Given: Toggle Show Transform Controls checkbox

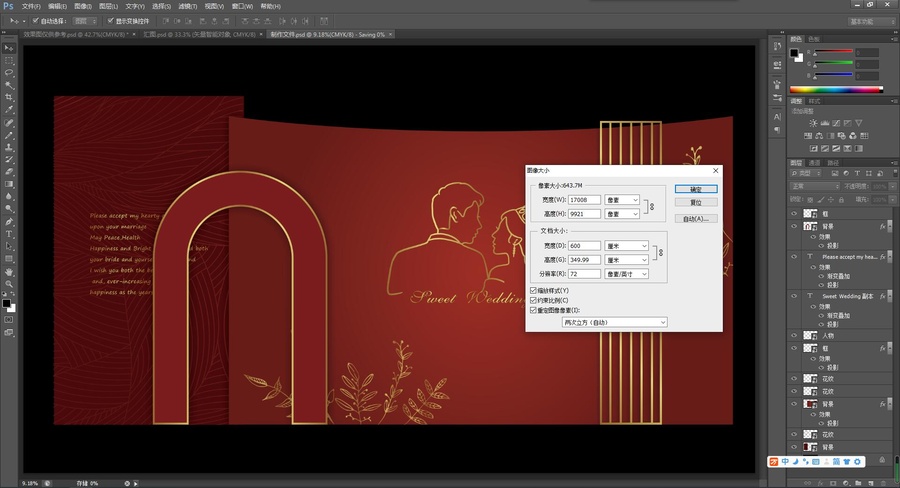Looking at the screenshot, I should (x=110, y=21).
